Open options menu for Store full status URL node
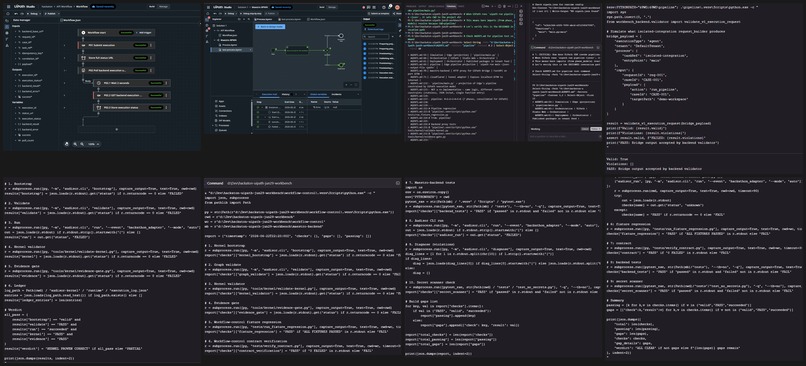806x366 pixels. click(x=151, y=58)
